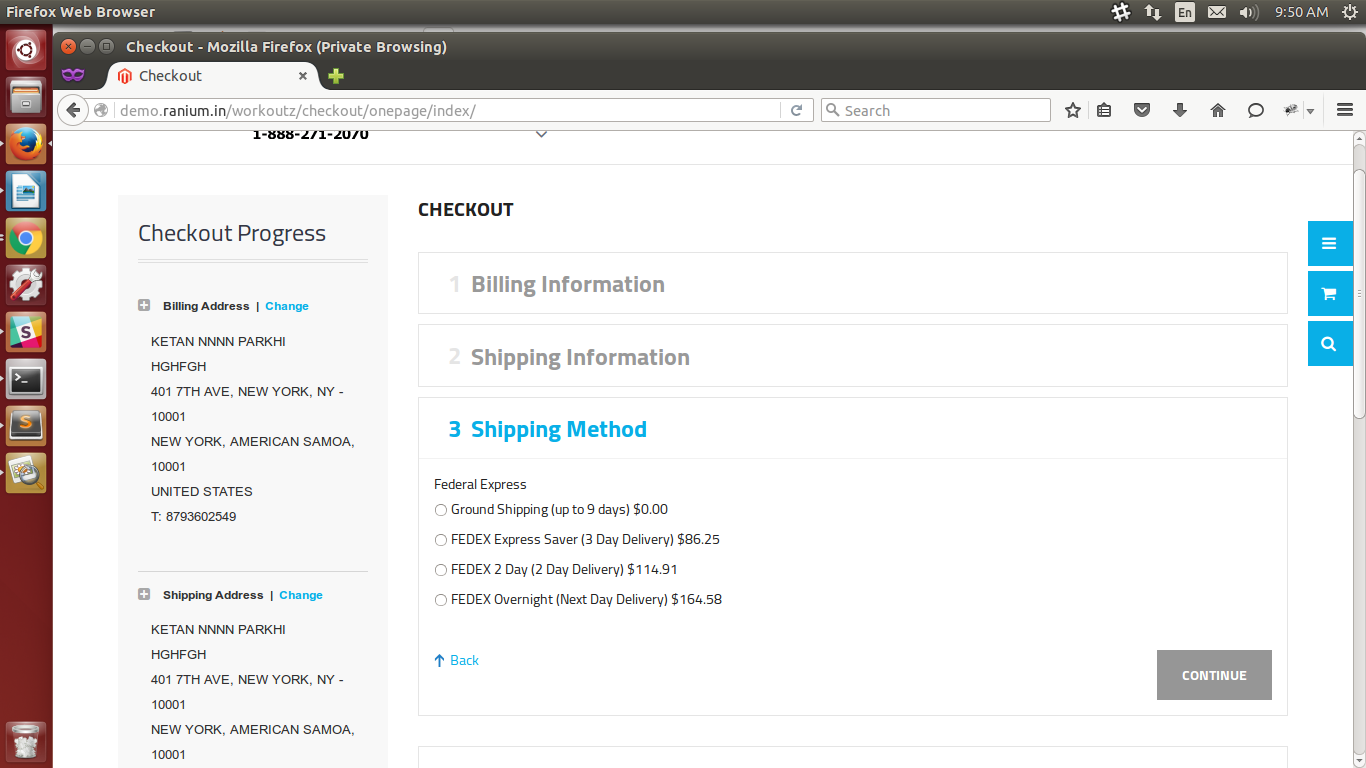Open the system power gear menu
This screenshot has height=768, width=1366.
tap(1350, 12)
